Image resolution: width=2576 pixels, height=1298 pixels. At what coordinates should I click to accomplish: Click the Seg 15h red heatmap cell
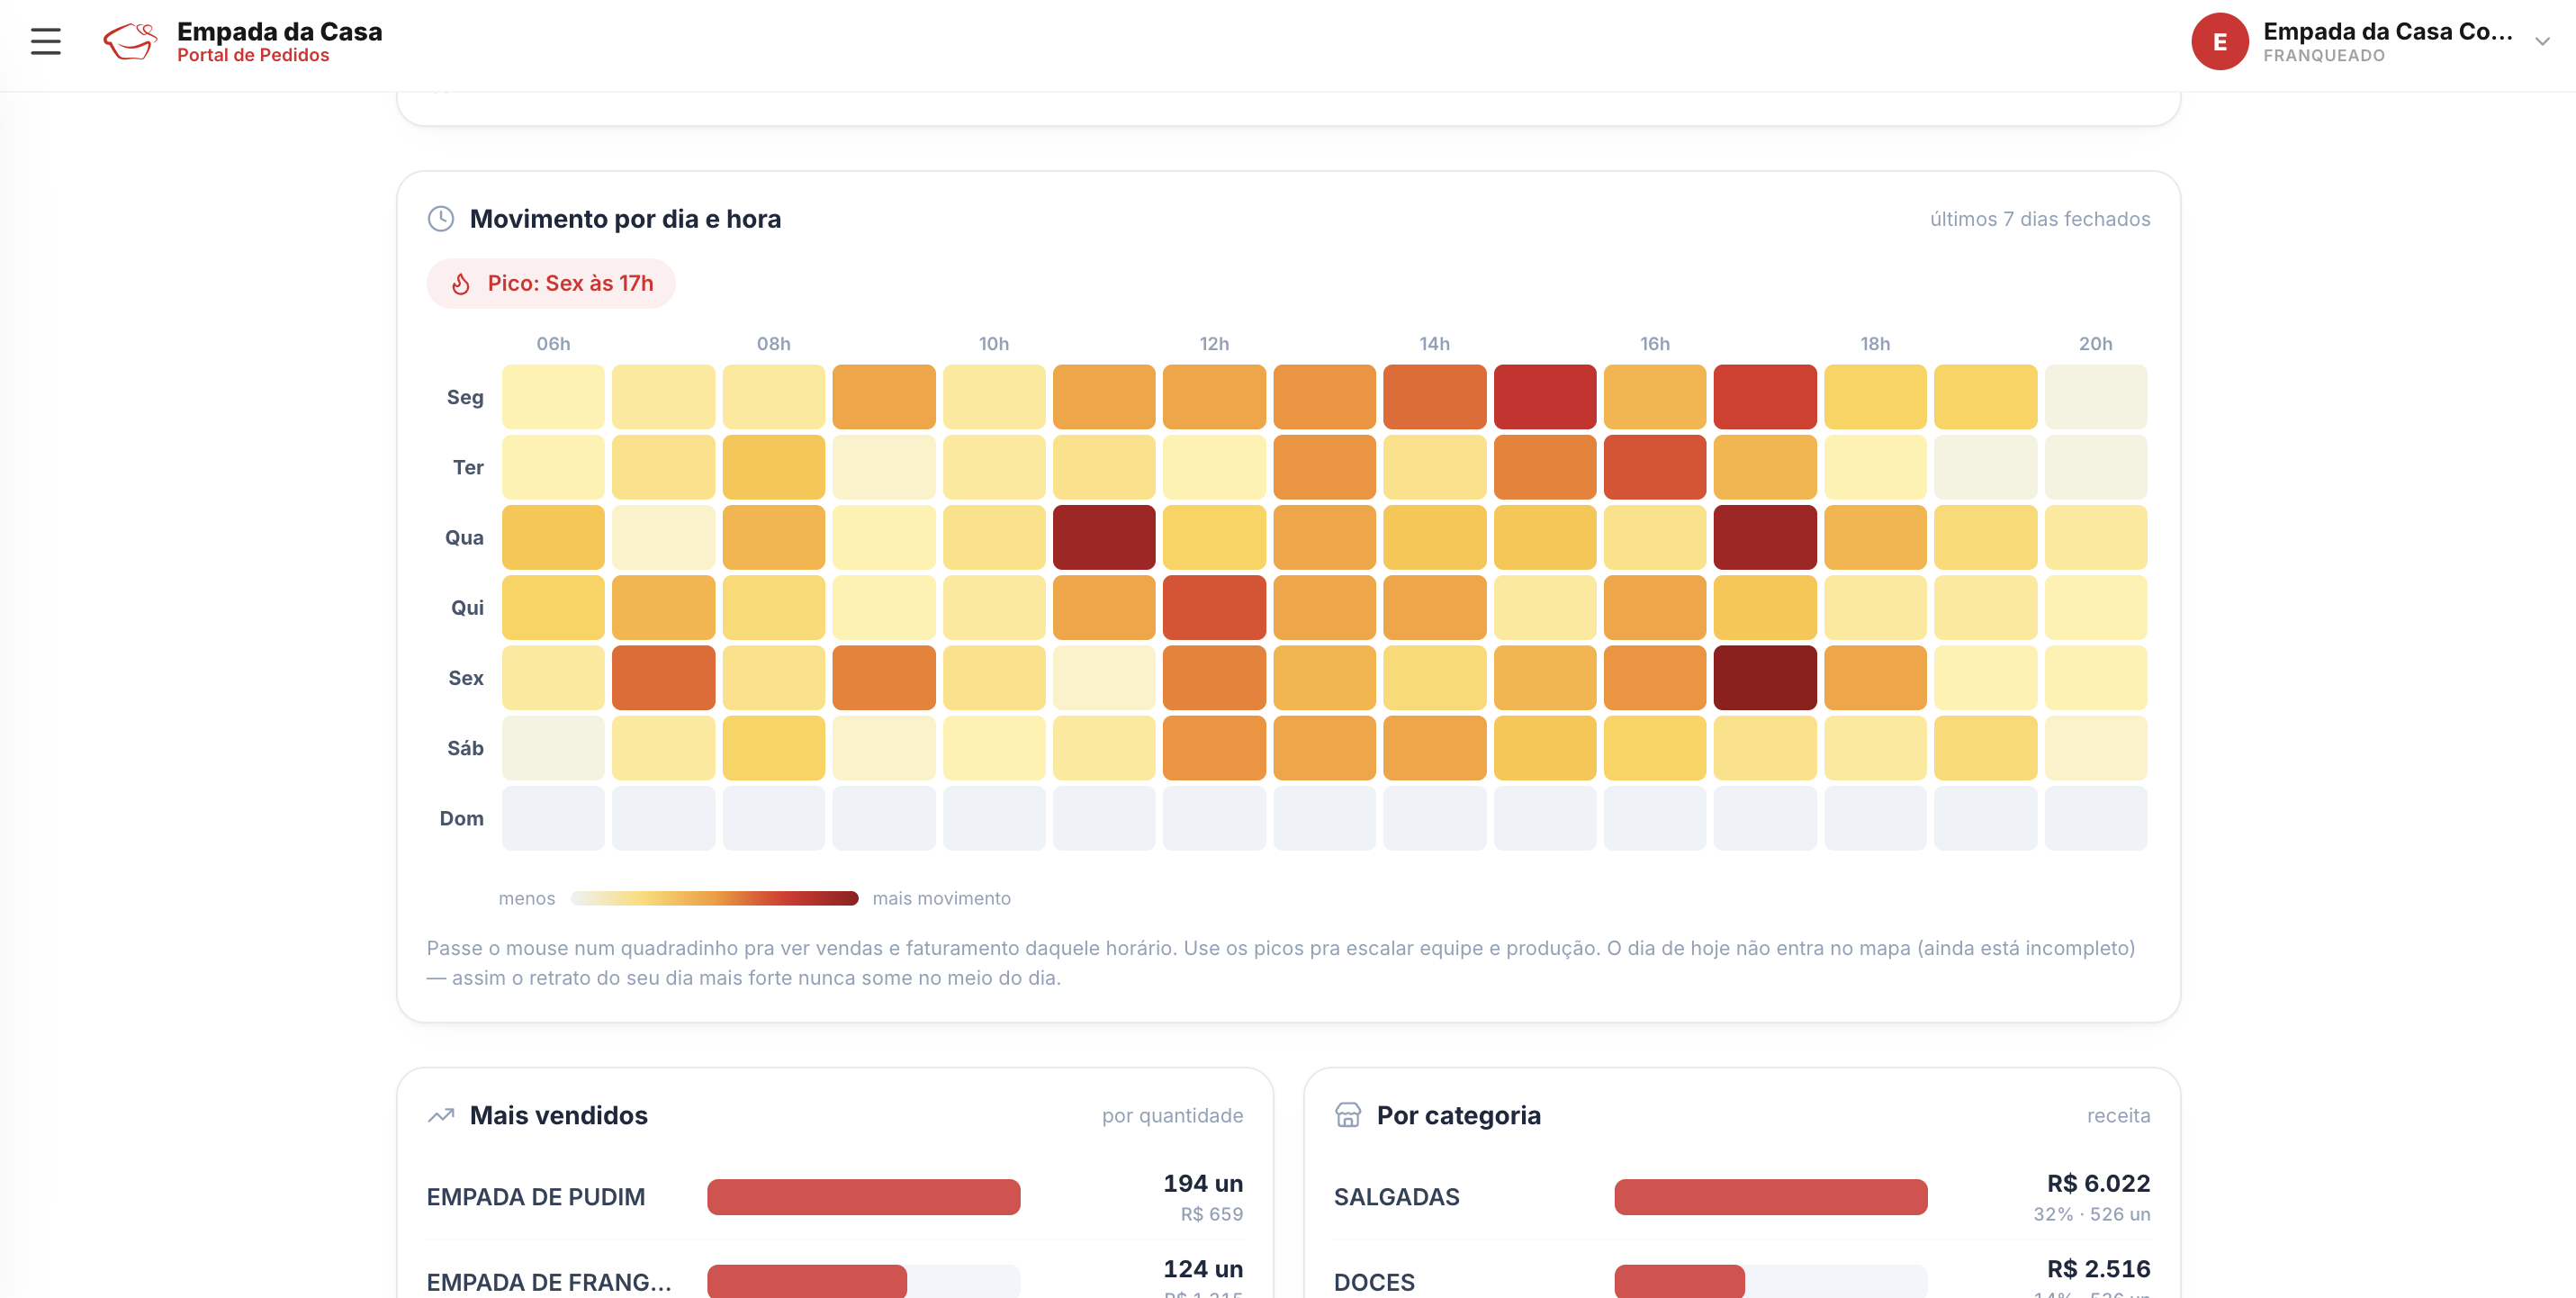point(1545,397)
